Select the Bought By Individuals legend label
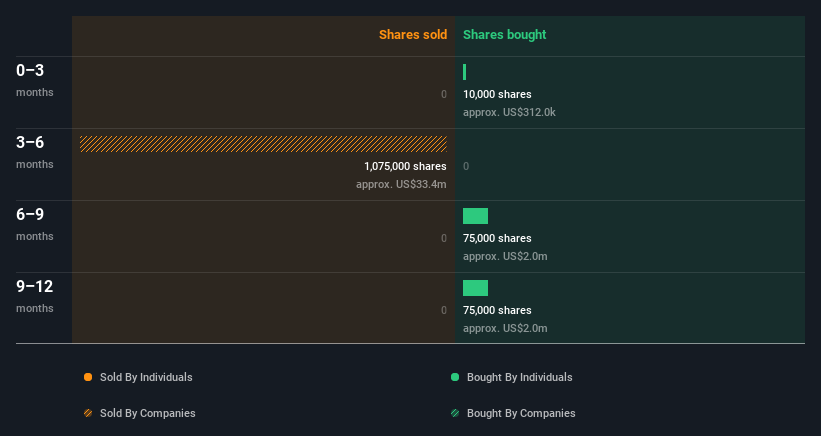 pyautogui.click(x=519, y=377)
